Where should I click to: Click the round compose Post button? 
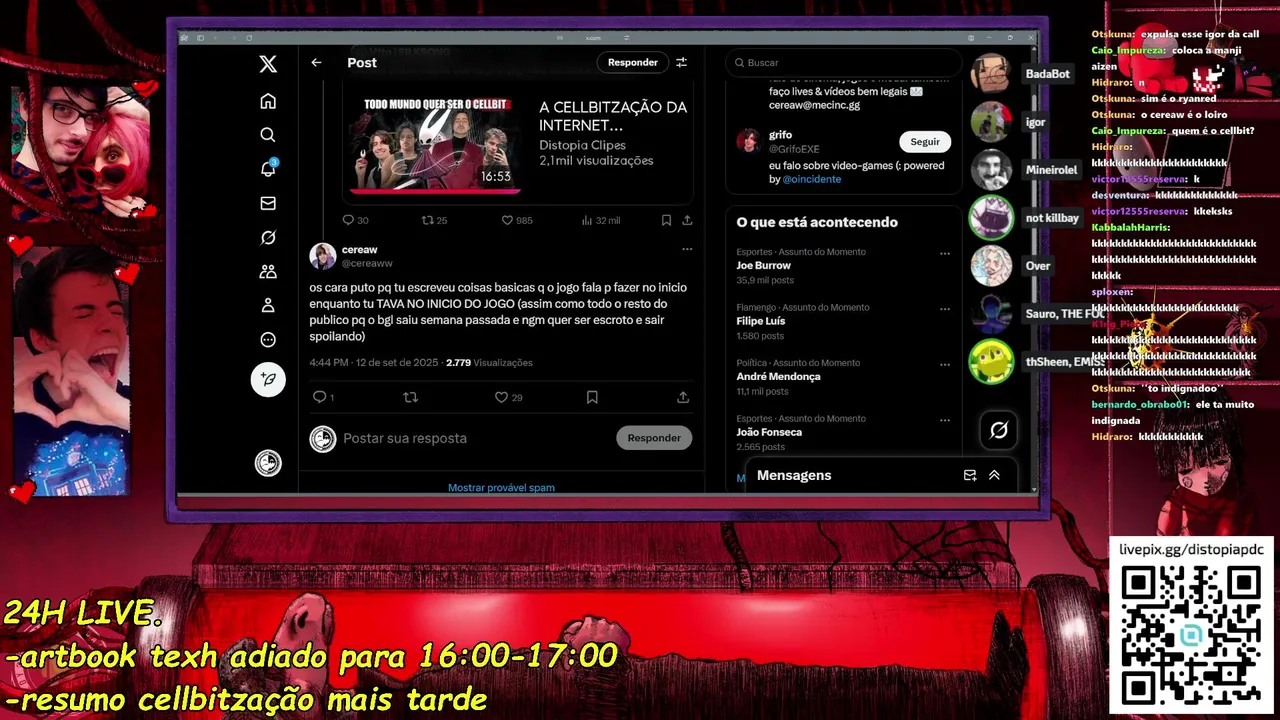(x=268, y=379)
